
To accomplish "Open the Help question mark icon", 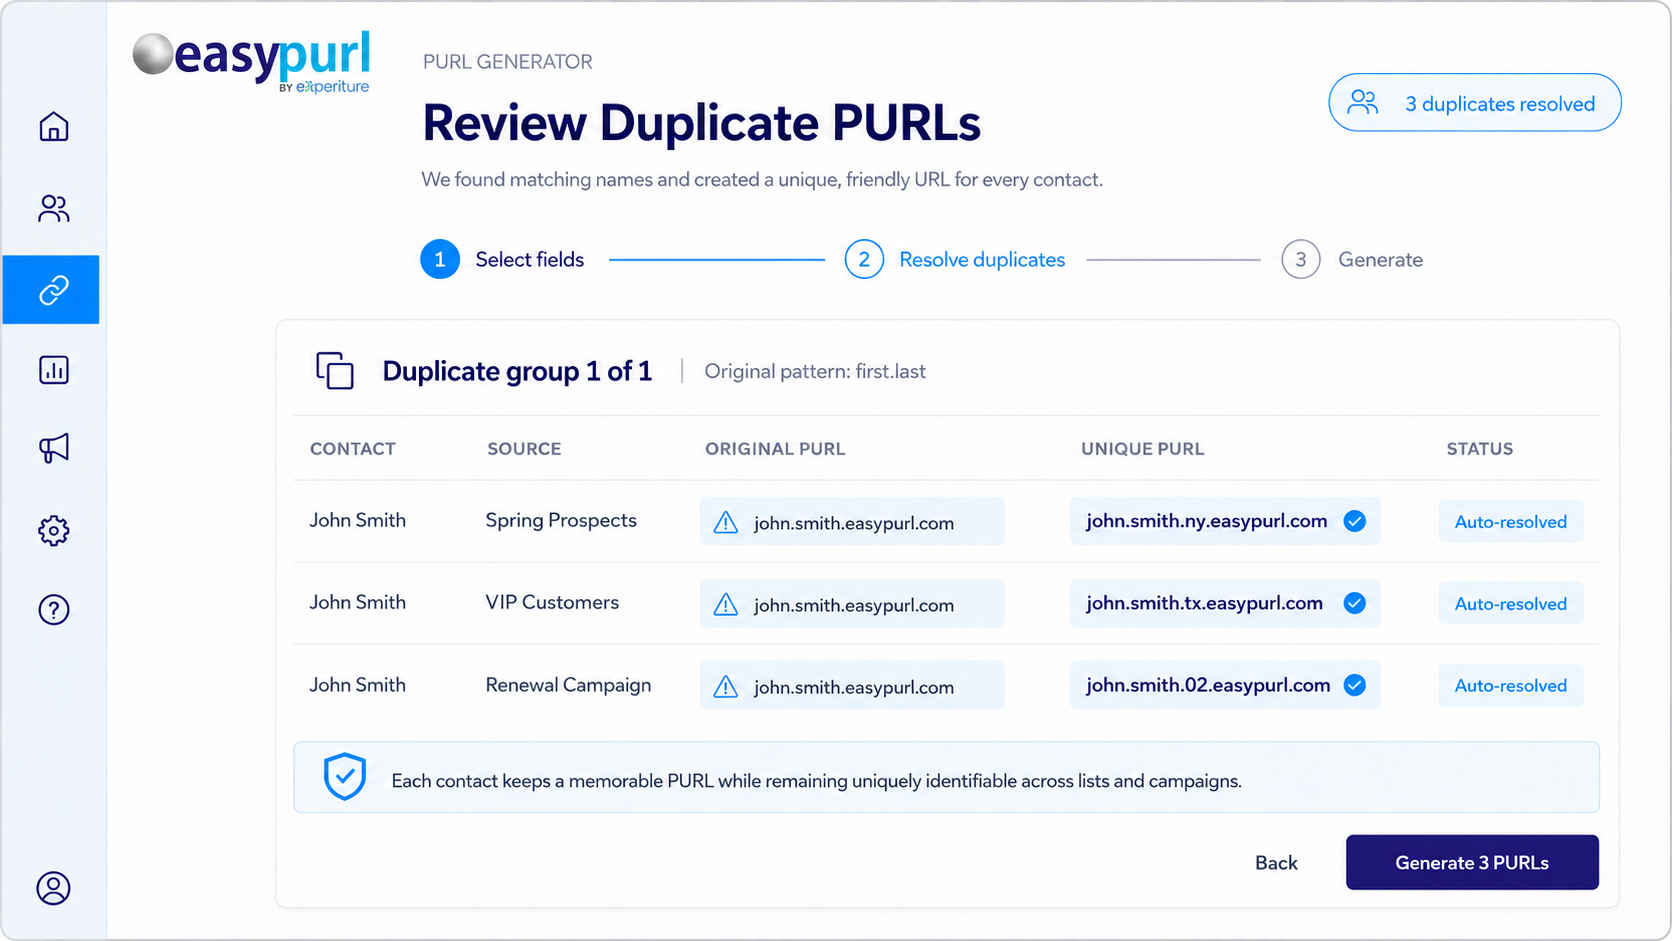I will coord(54,610).
